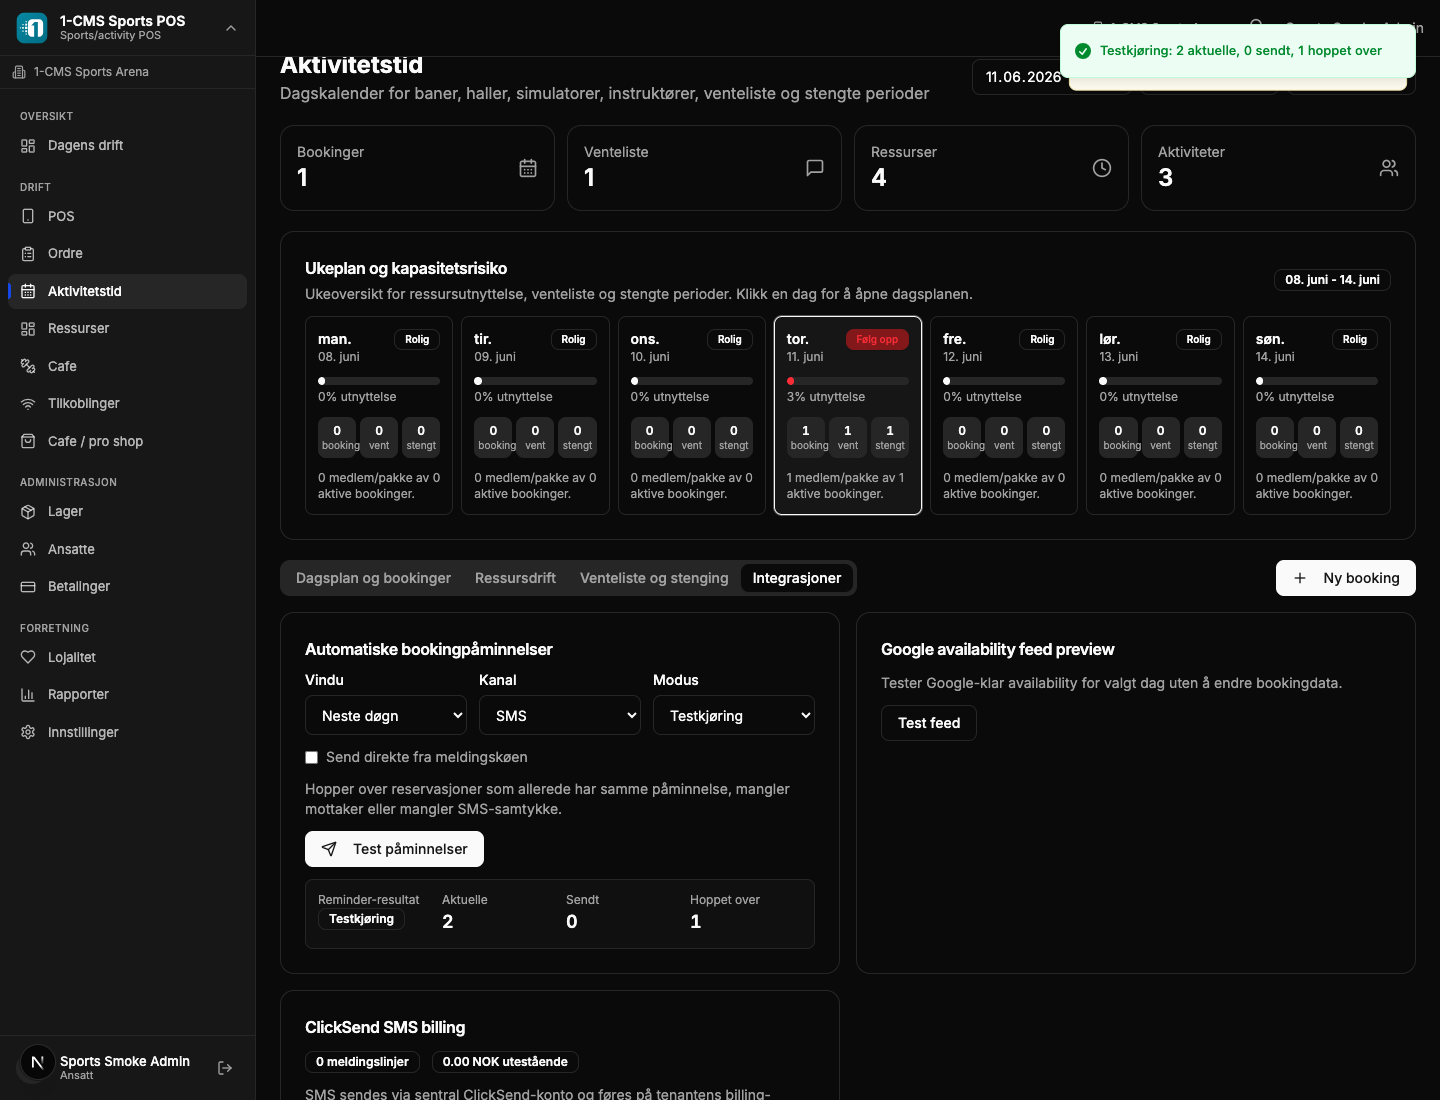Click the Følg opp badge on tor.
The image size is (1440, 1100).
[x=877, y=340]
